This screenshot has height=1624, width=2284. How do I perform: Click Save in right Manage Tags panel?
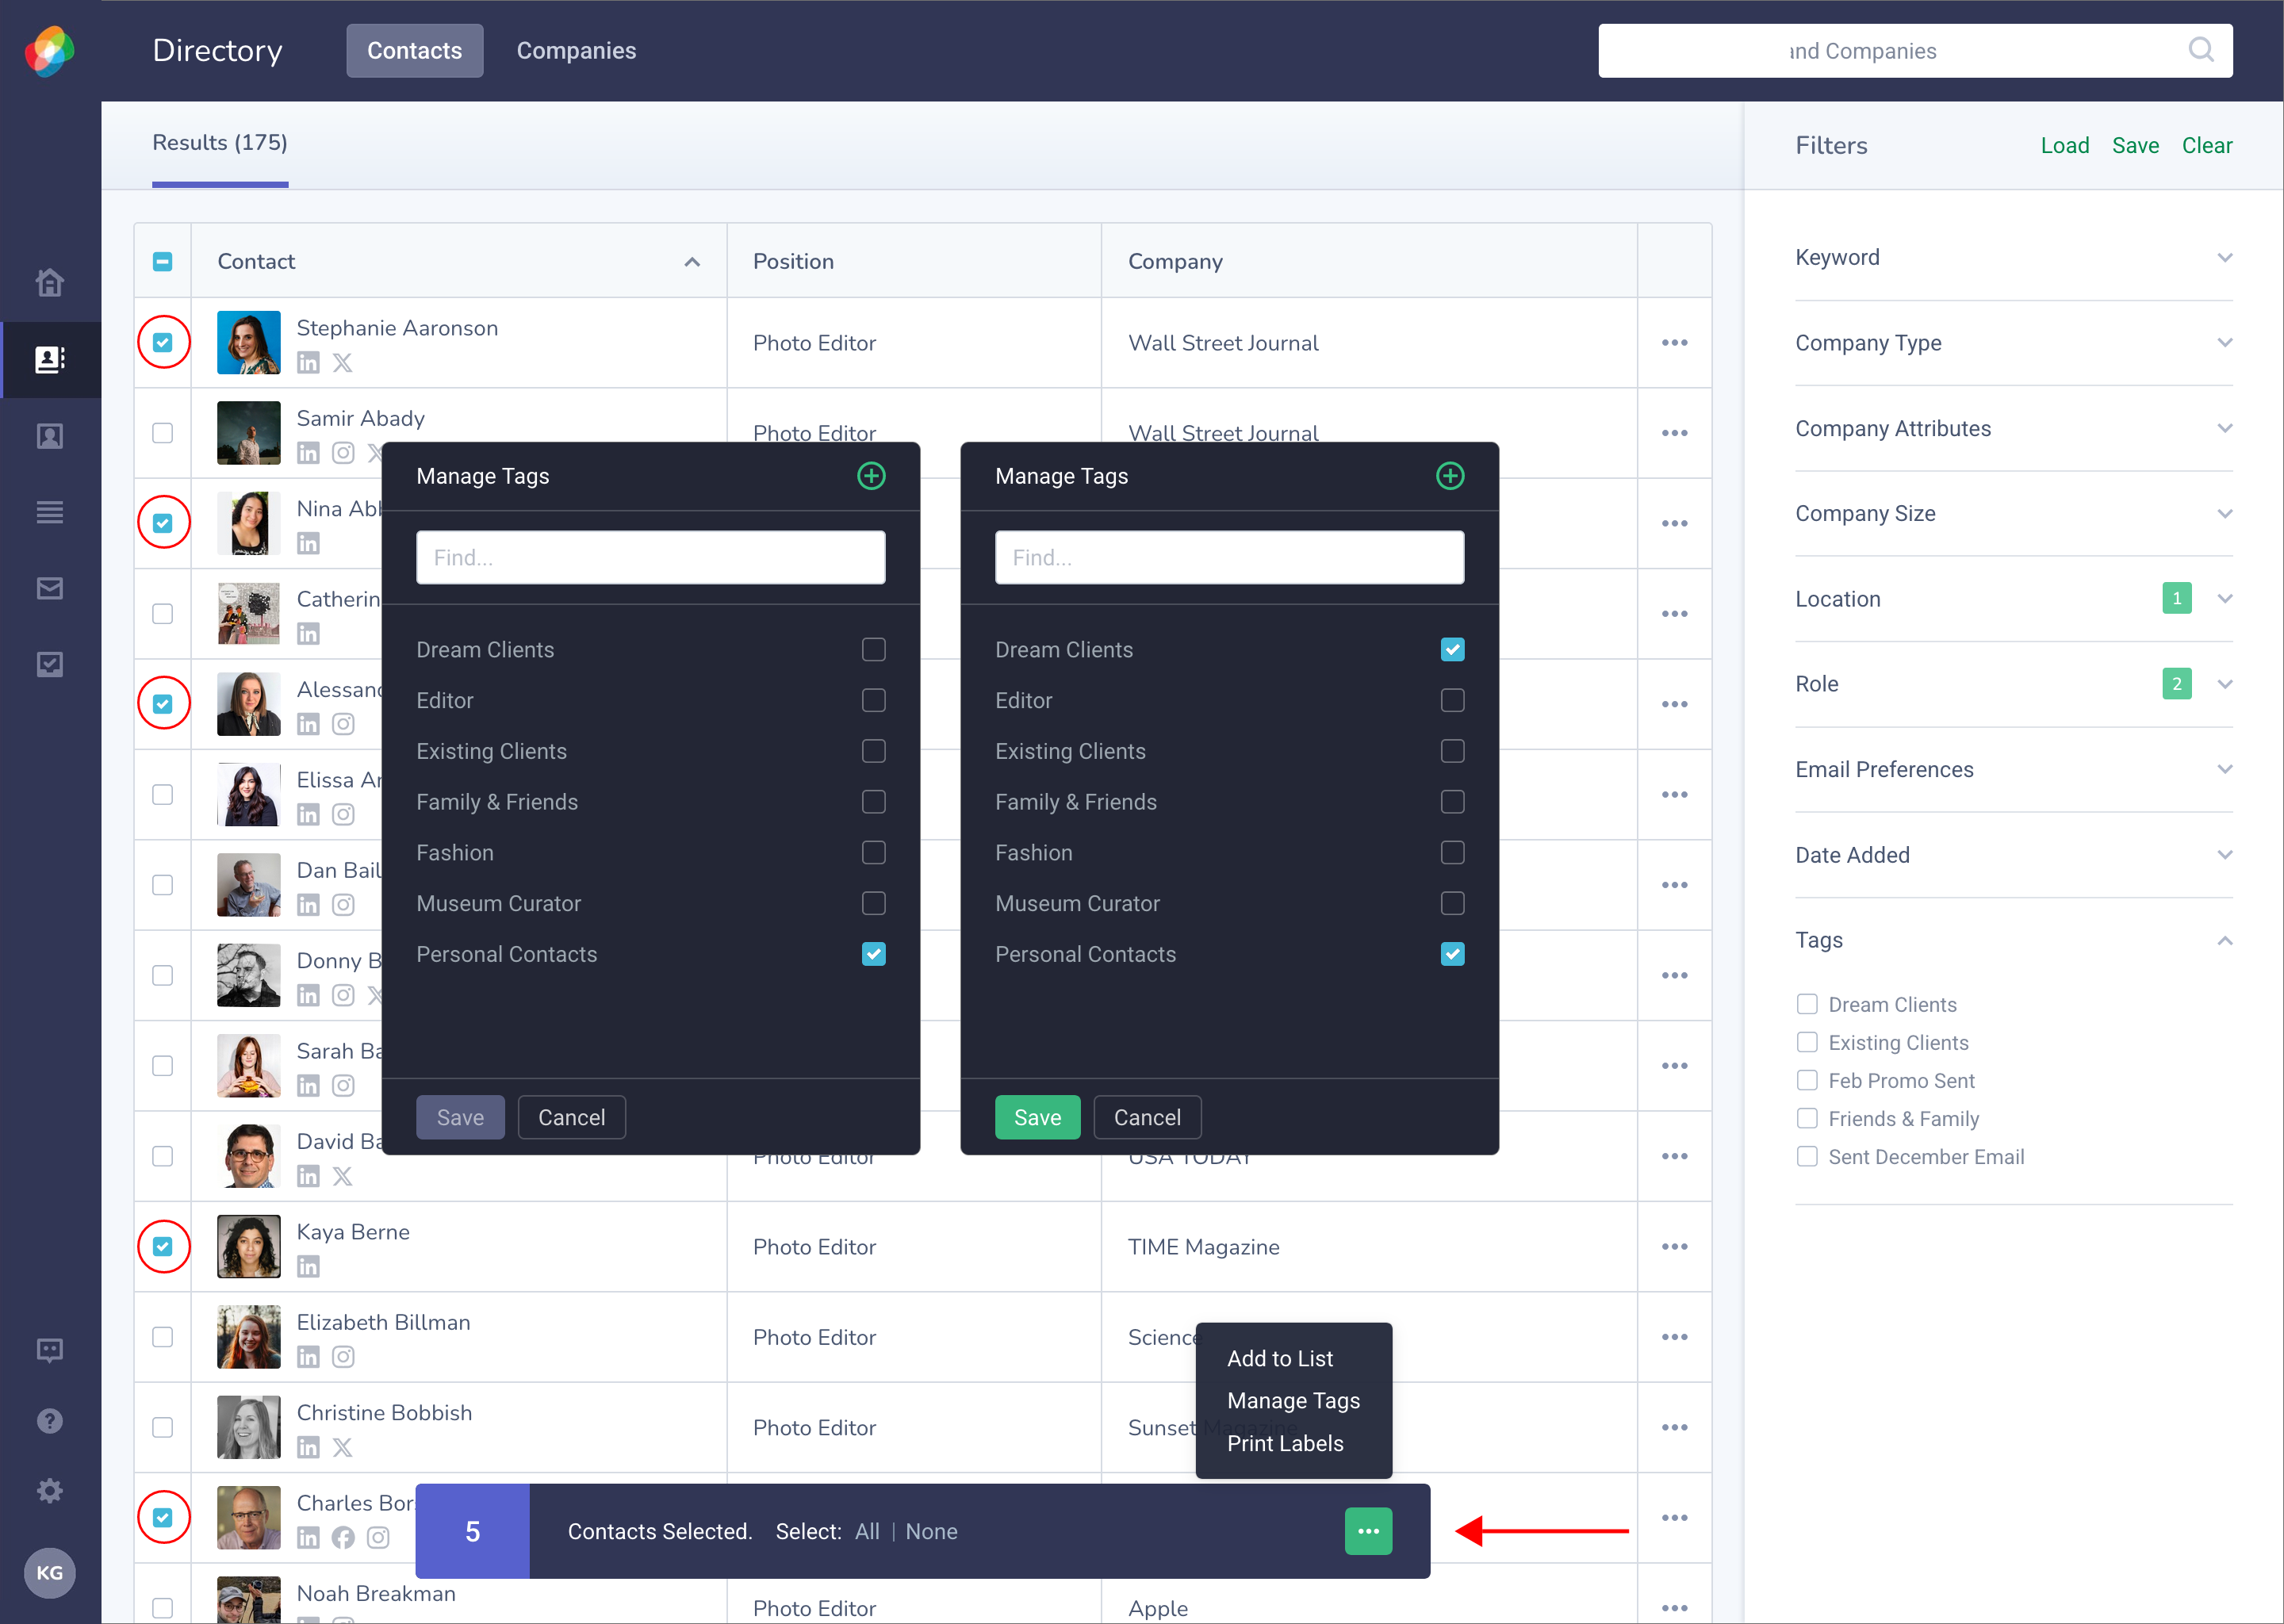tap(1038, 1118)
